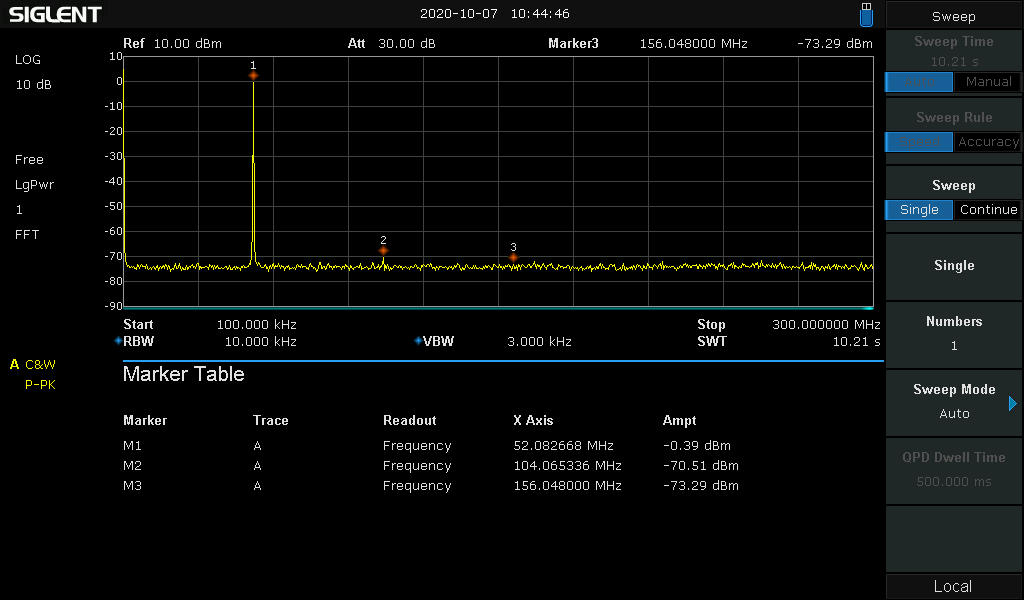This screenshot has height=600, width=1024.
Task: Click the blue USB storage icon
Action: tap(866, 15)
